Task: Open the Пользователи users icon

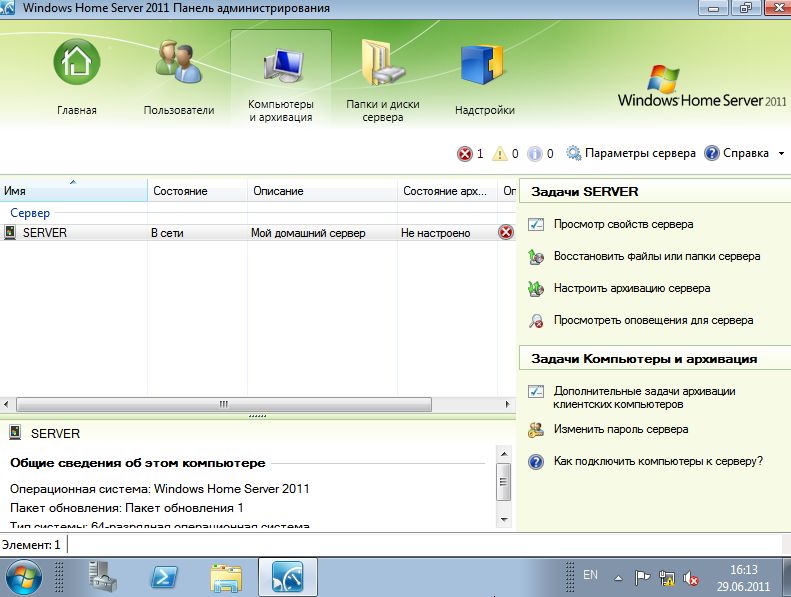Action: click(x=179, y=62)
